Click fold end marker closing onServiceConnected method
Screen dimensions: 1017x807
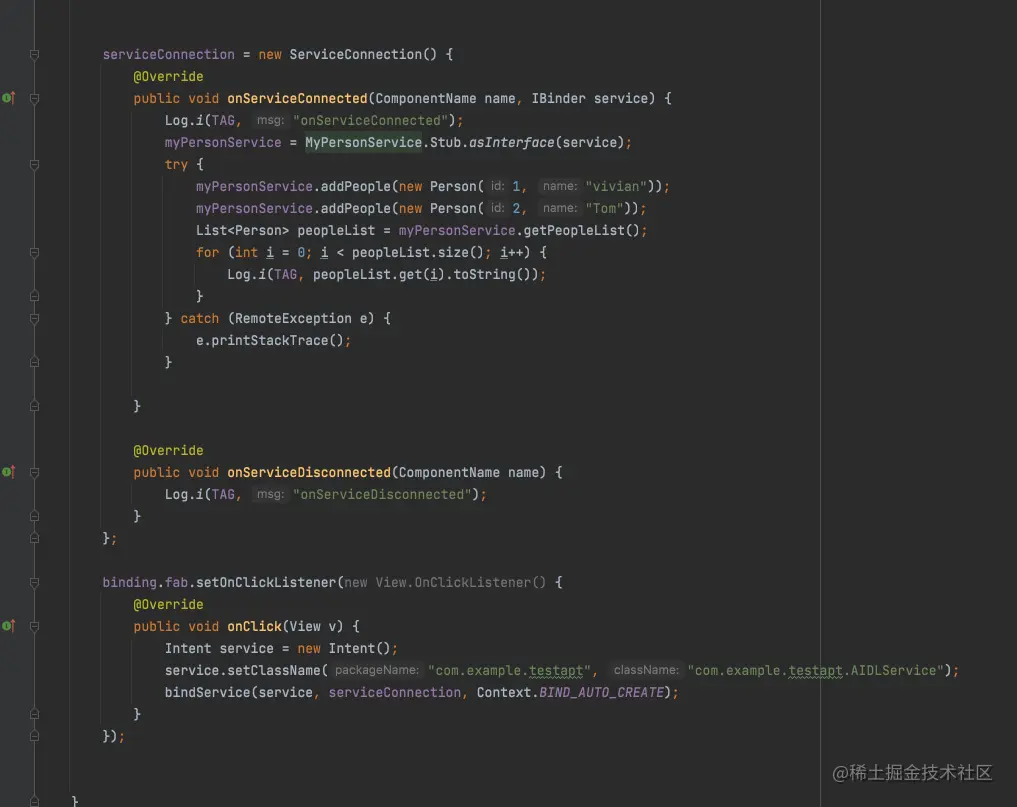(x=34, y=406)
